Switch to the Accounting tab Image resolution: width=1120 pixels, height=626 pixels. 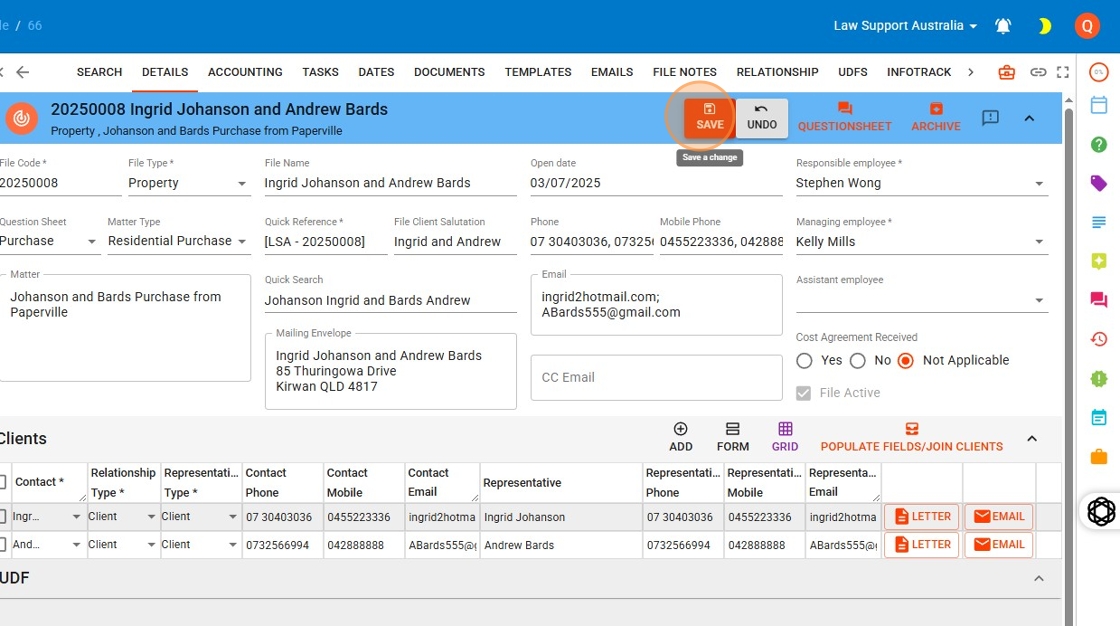click(245, 72)
